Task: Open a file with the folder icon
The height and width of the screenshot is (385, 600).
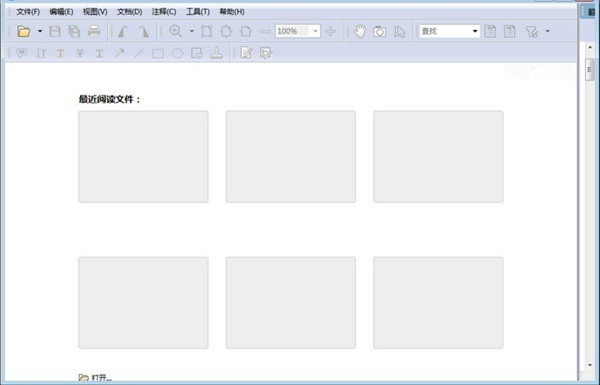Action: pos(24,31)
